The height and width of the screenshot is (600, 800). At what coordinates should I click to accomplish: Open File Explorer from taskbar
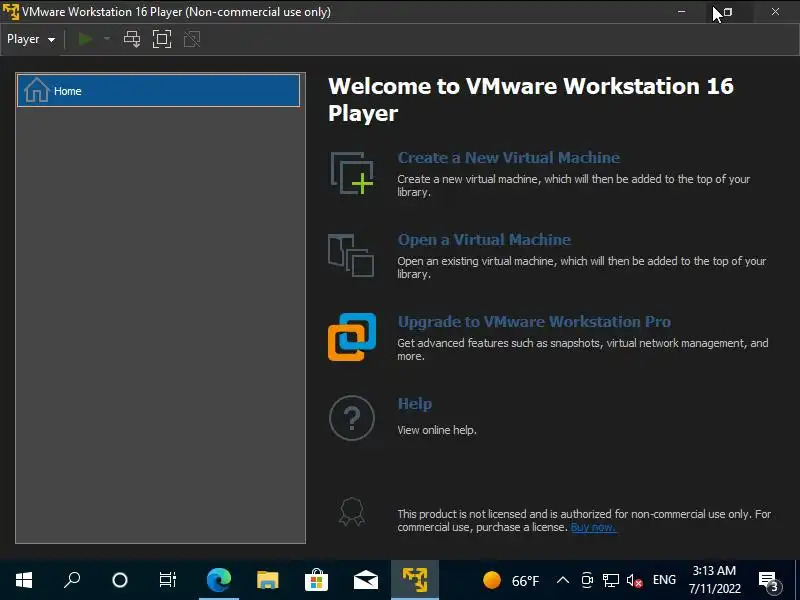pos(268,580)
